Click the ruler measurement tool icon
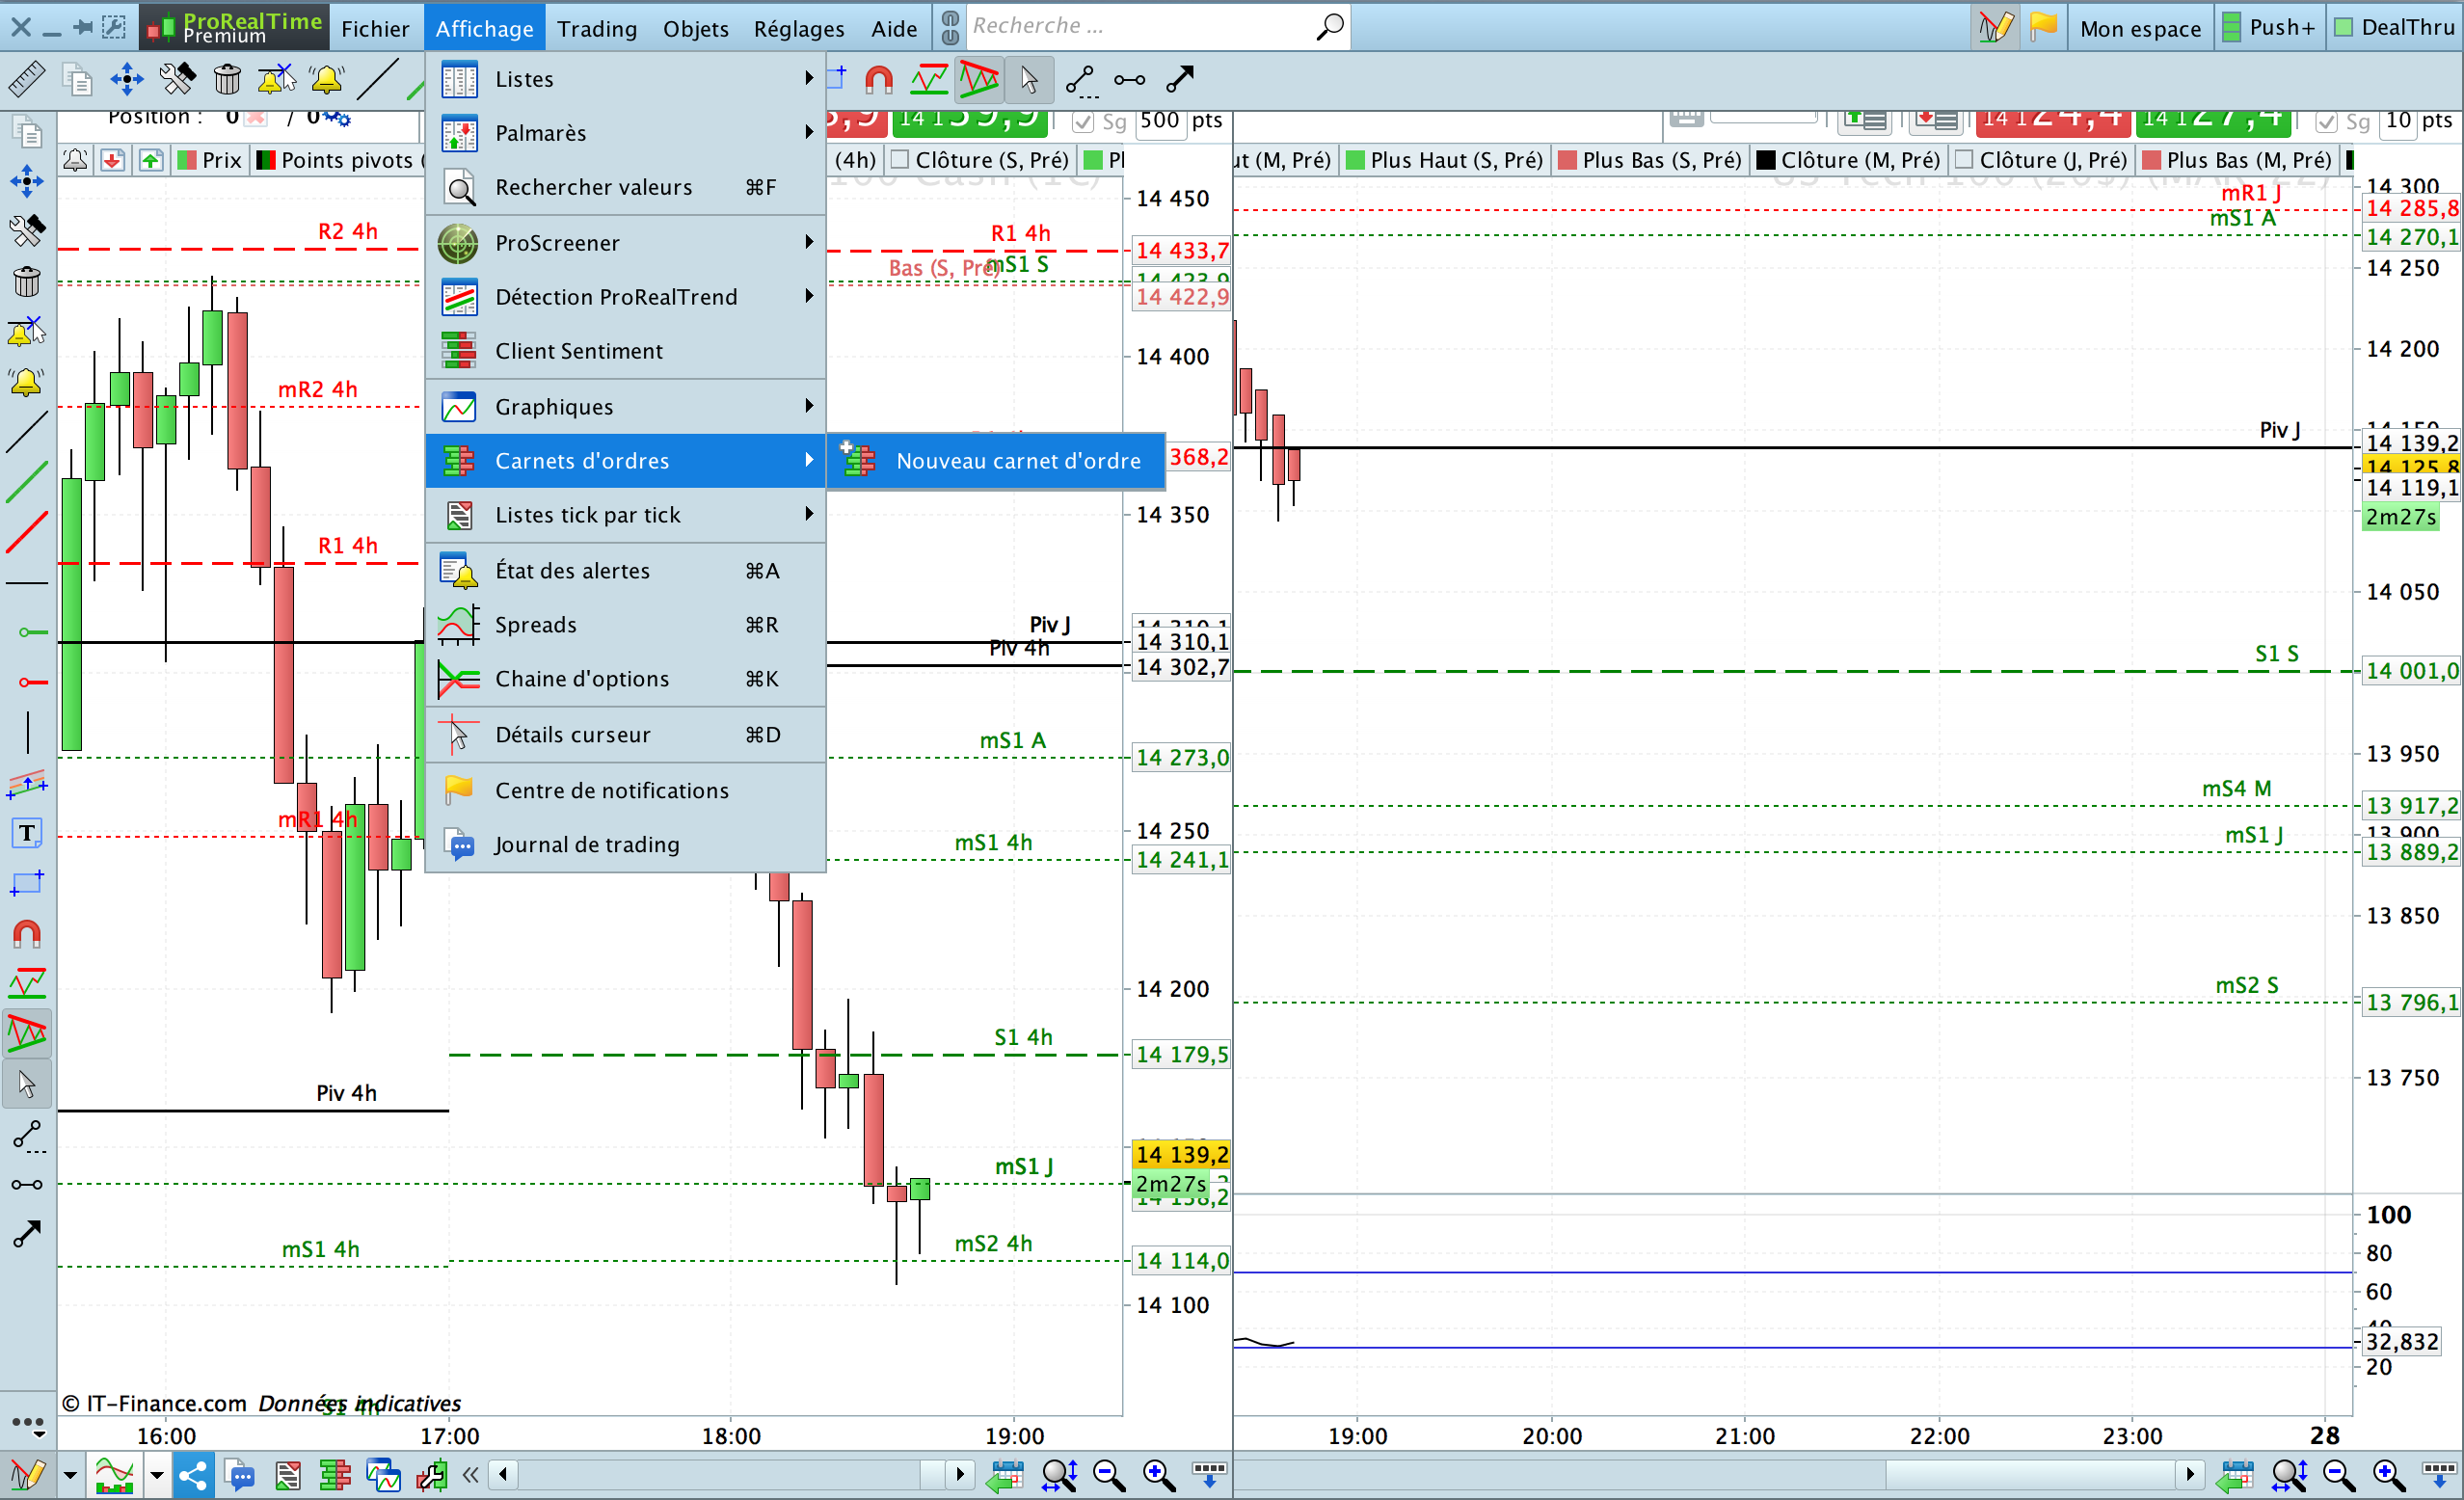 [x=26, y=80]
